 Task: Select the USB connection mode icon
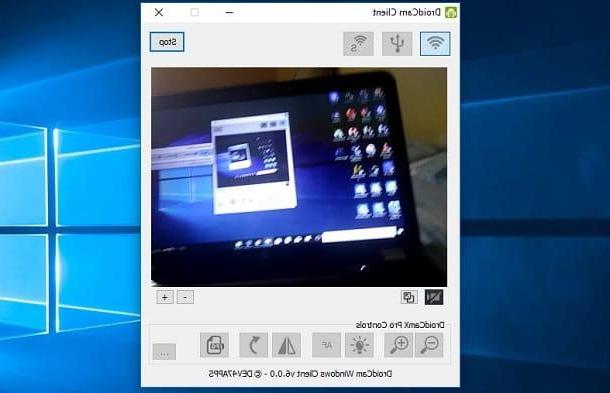[x=397, y=44]
